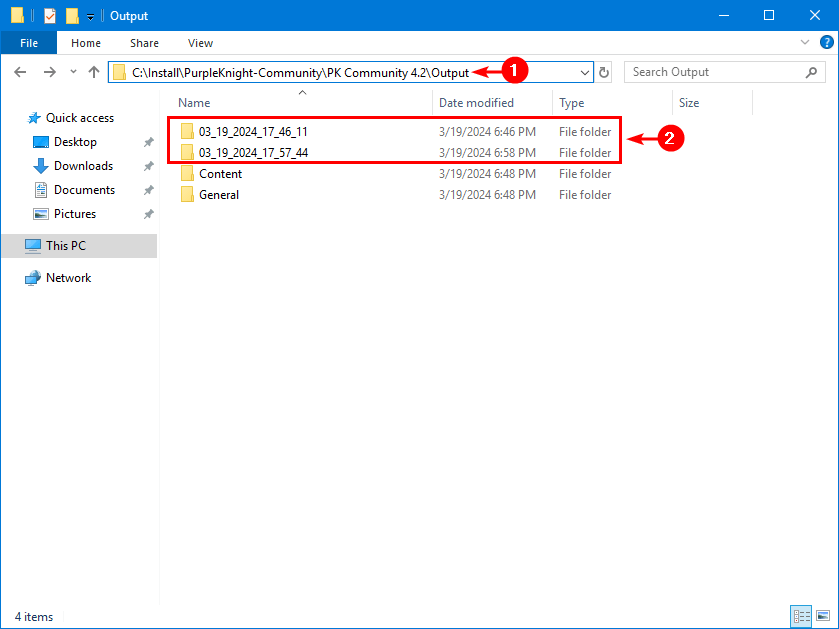Switch to Large icons view layout

(823, 616)
